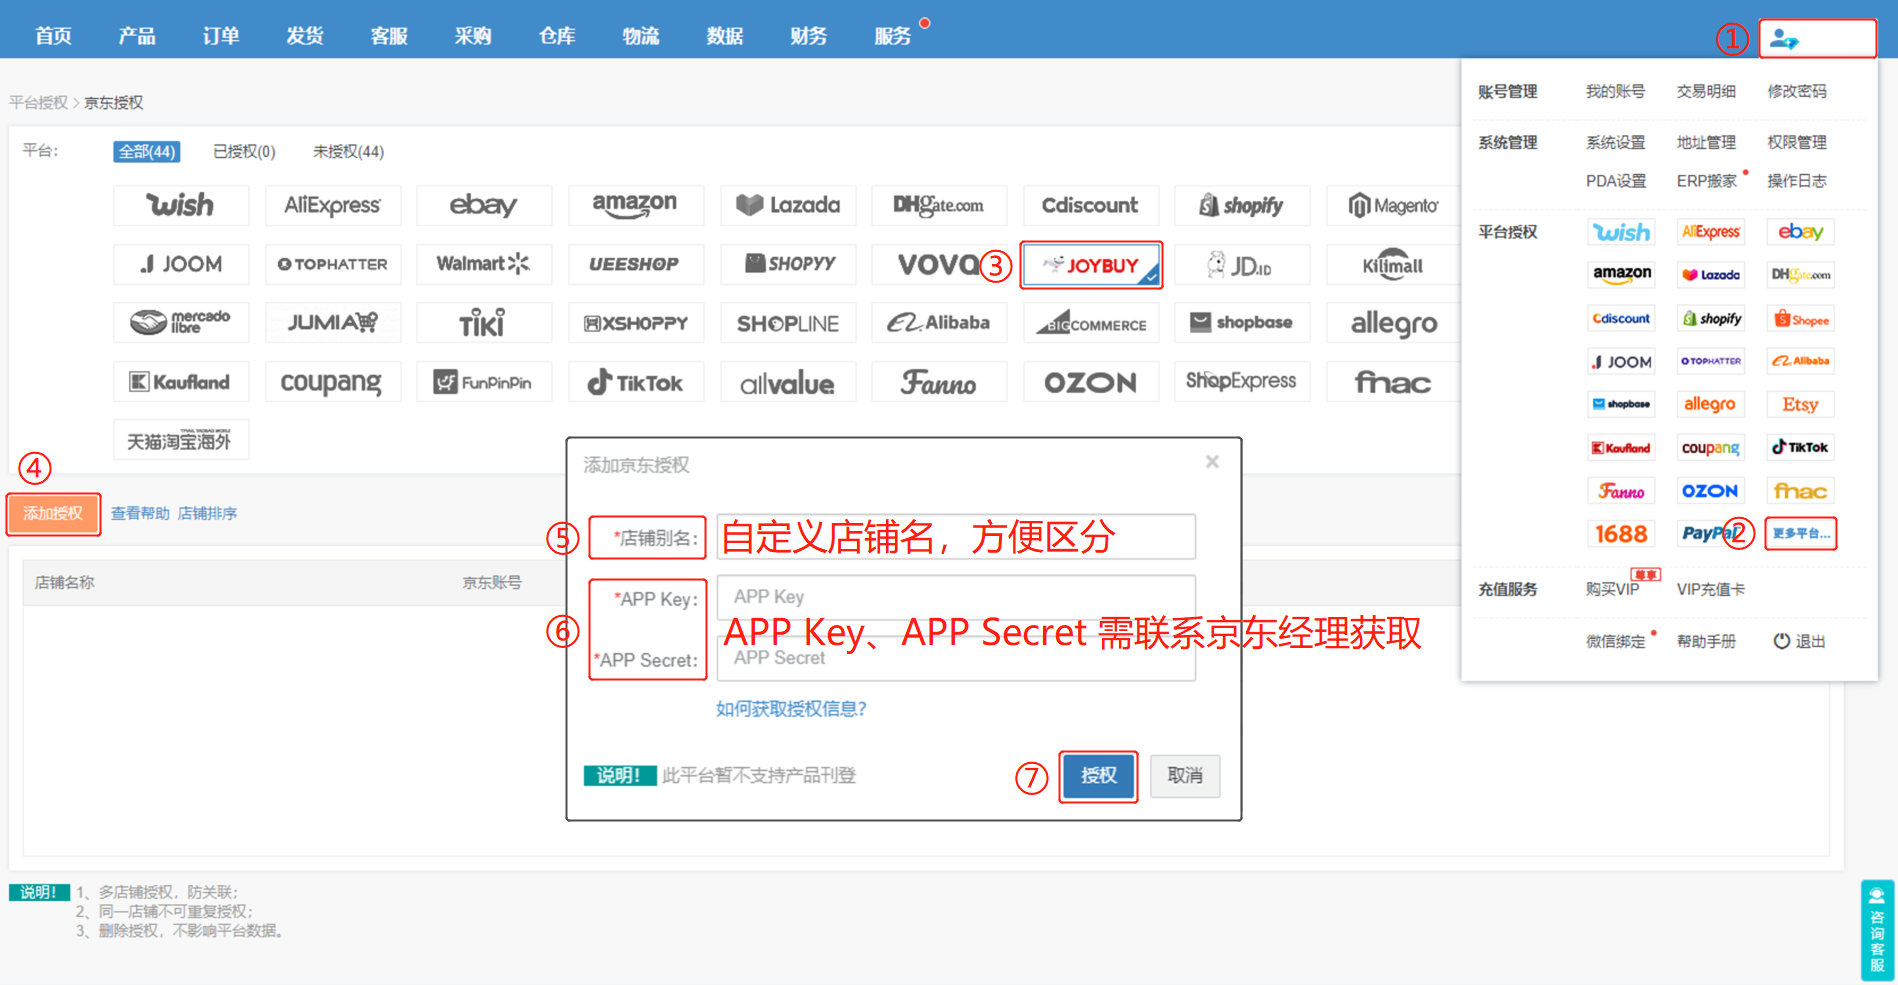Pick the Walmart platform tile
The width and height of the screenshot is (1898, 985).
coord(484,264)
